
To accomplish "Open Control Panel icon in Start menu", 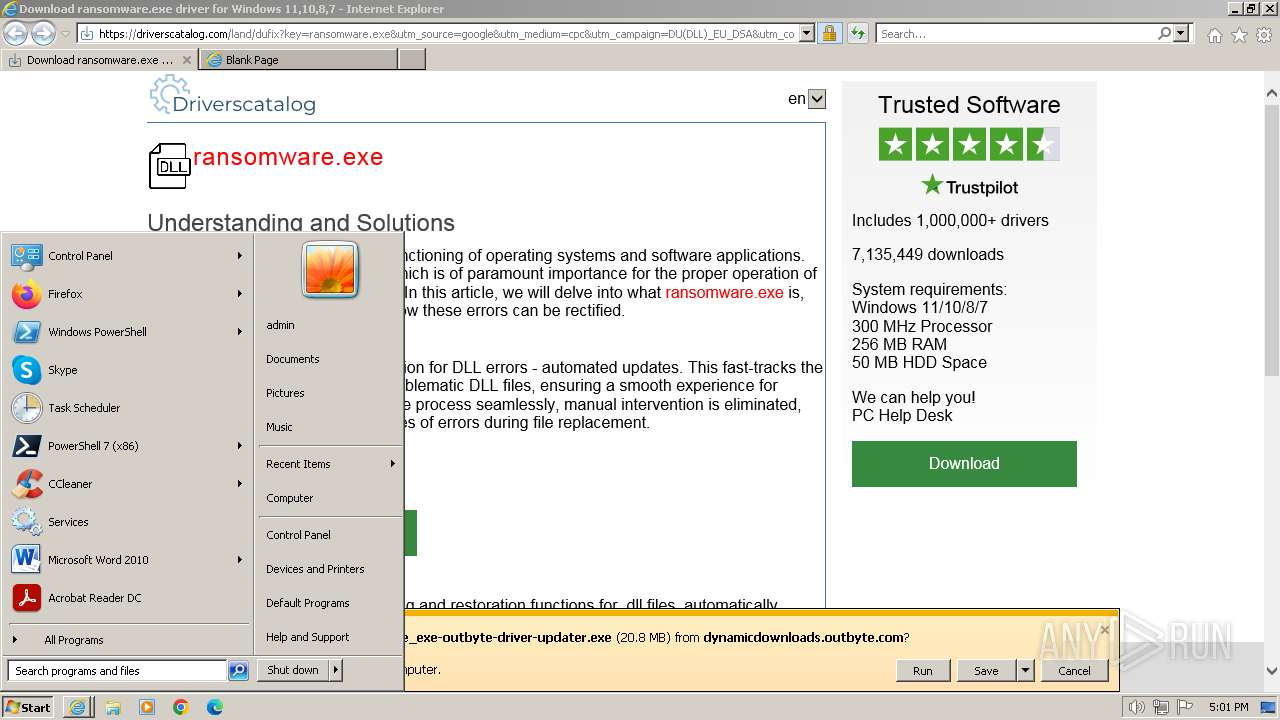I will click(27, 256).
